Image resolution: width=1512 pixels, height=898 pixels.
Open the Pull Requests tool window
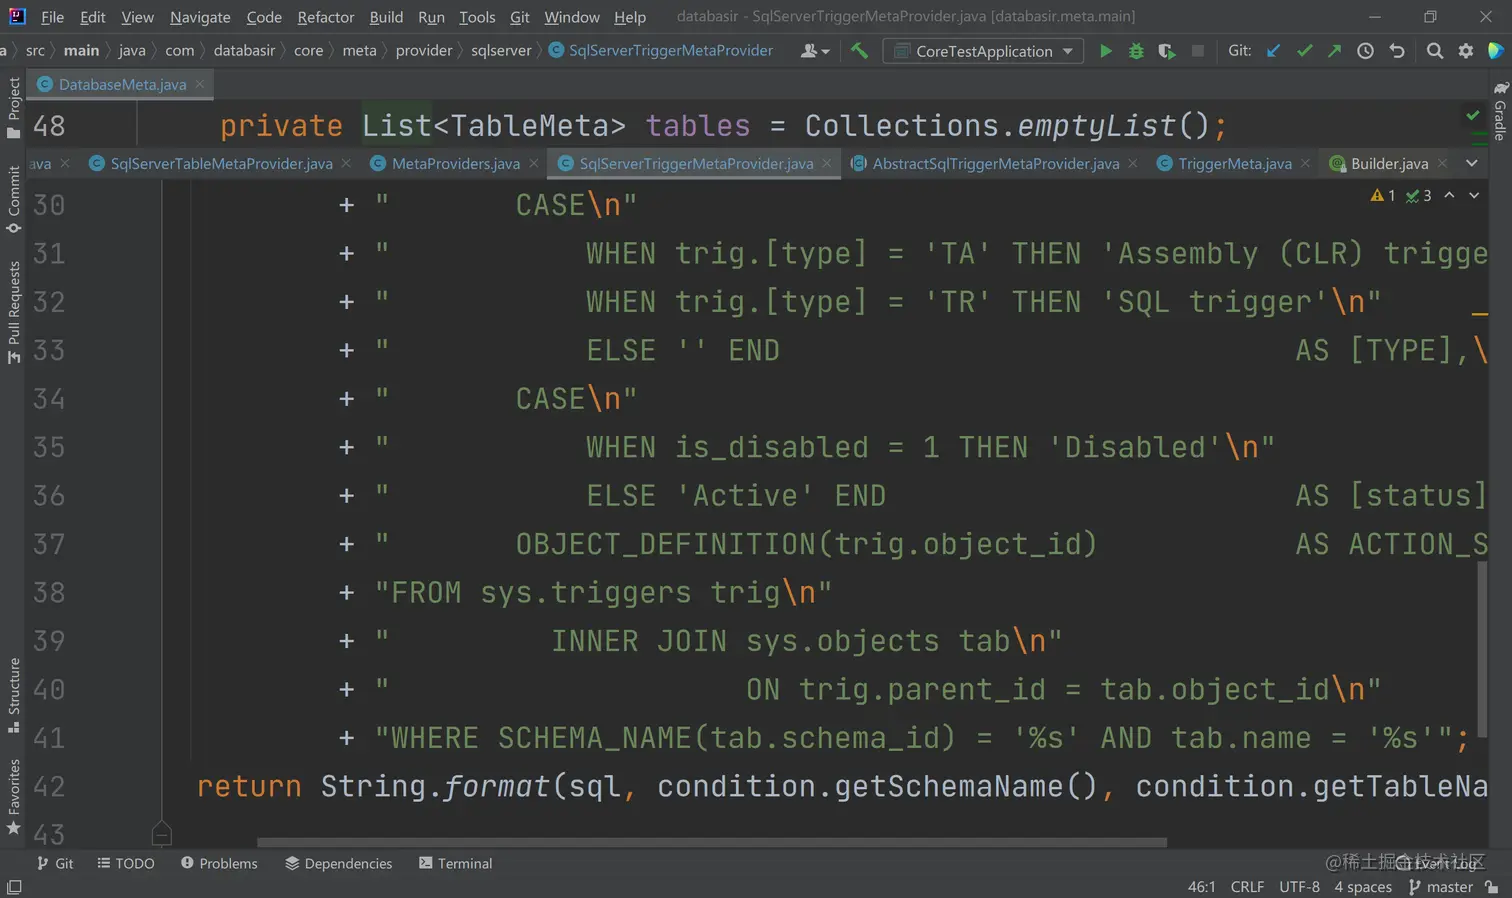(14, 312)
